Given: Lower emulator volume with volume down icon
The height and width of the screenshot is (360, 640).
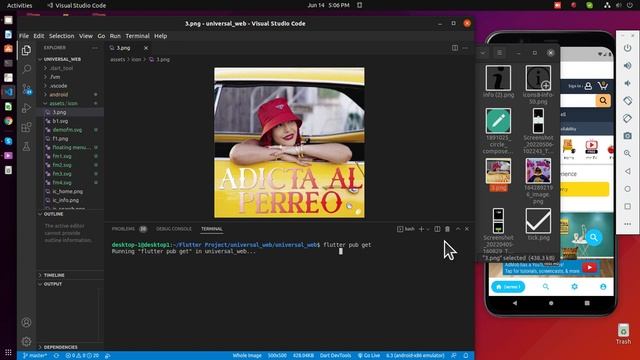Looking at the screenshot, I should (627, 83).
